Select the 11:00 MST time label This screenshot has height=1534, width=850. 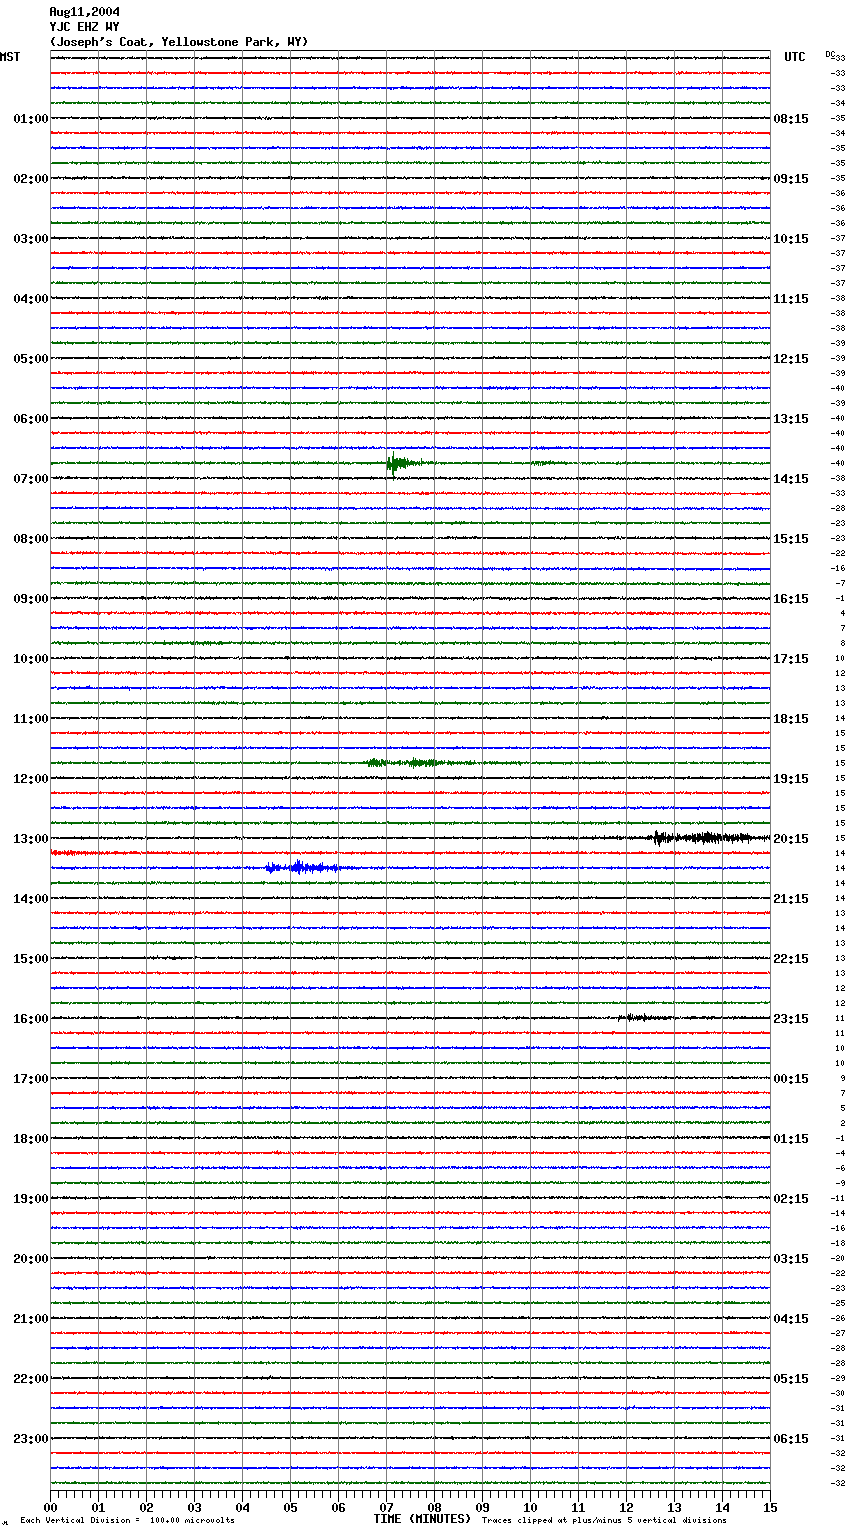(x=31, y=719)
